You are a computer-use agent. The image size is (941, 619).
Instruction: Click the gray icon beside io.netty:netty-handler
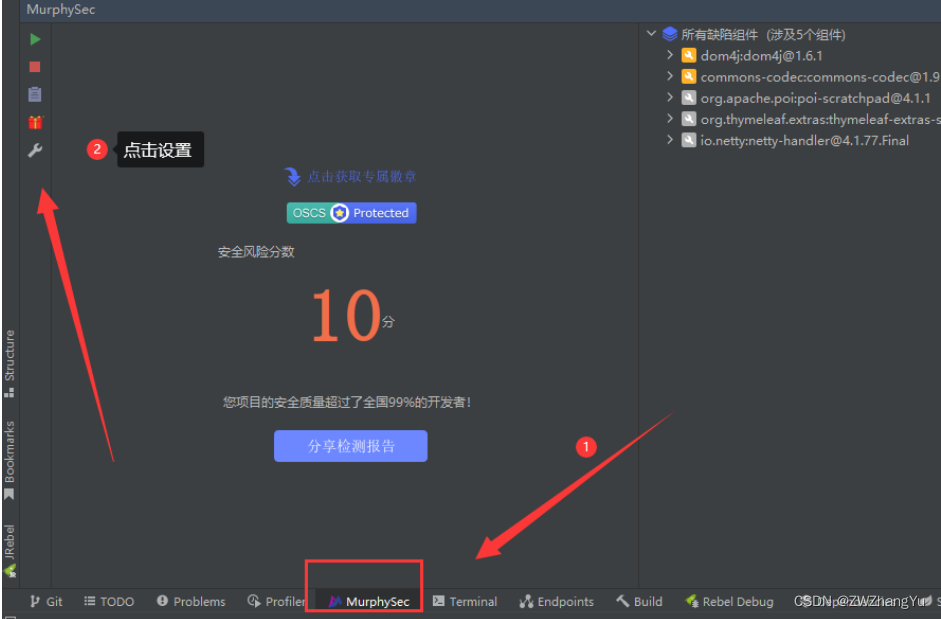point(688,140)
